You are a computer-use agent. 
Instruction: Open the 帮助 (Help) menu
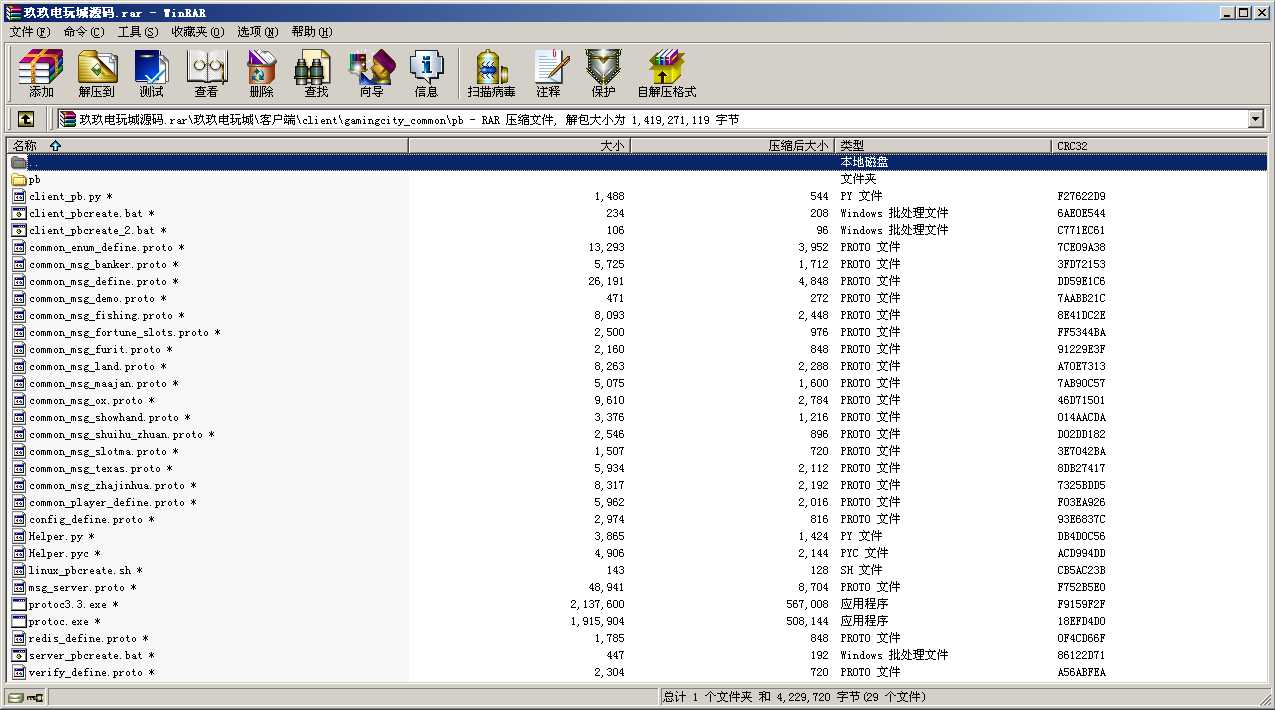click(x=312, y=32)
